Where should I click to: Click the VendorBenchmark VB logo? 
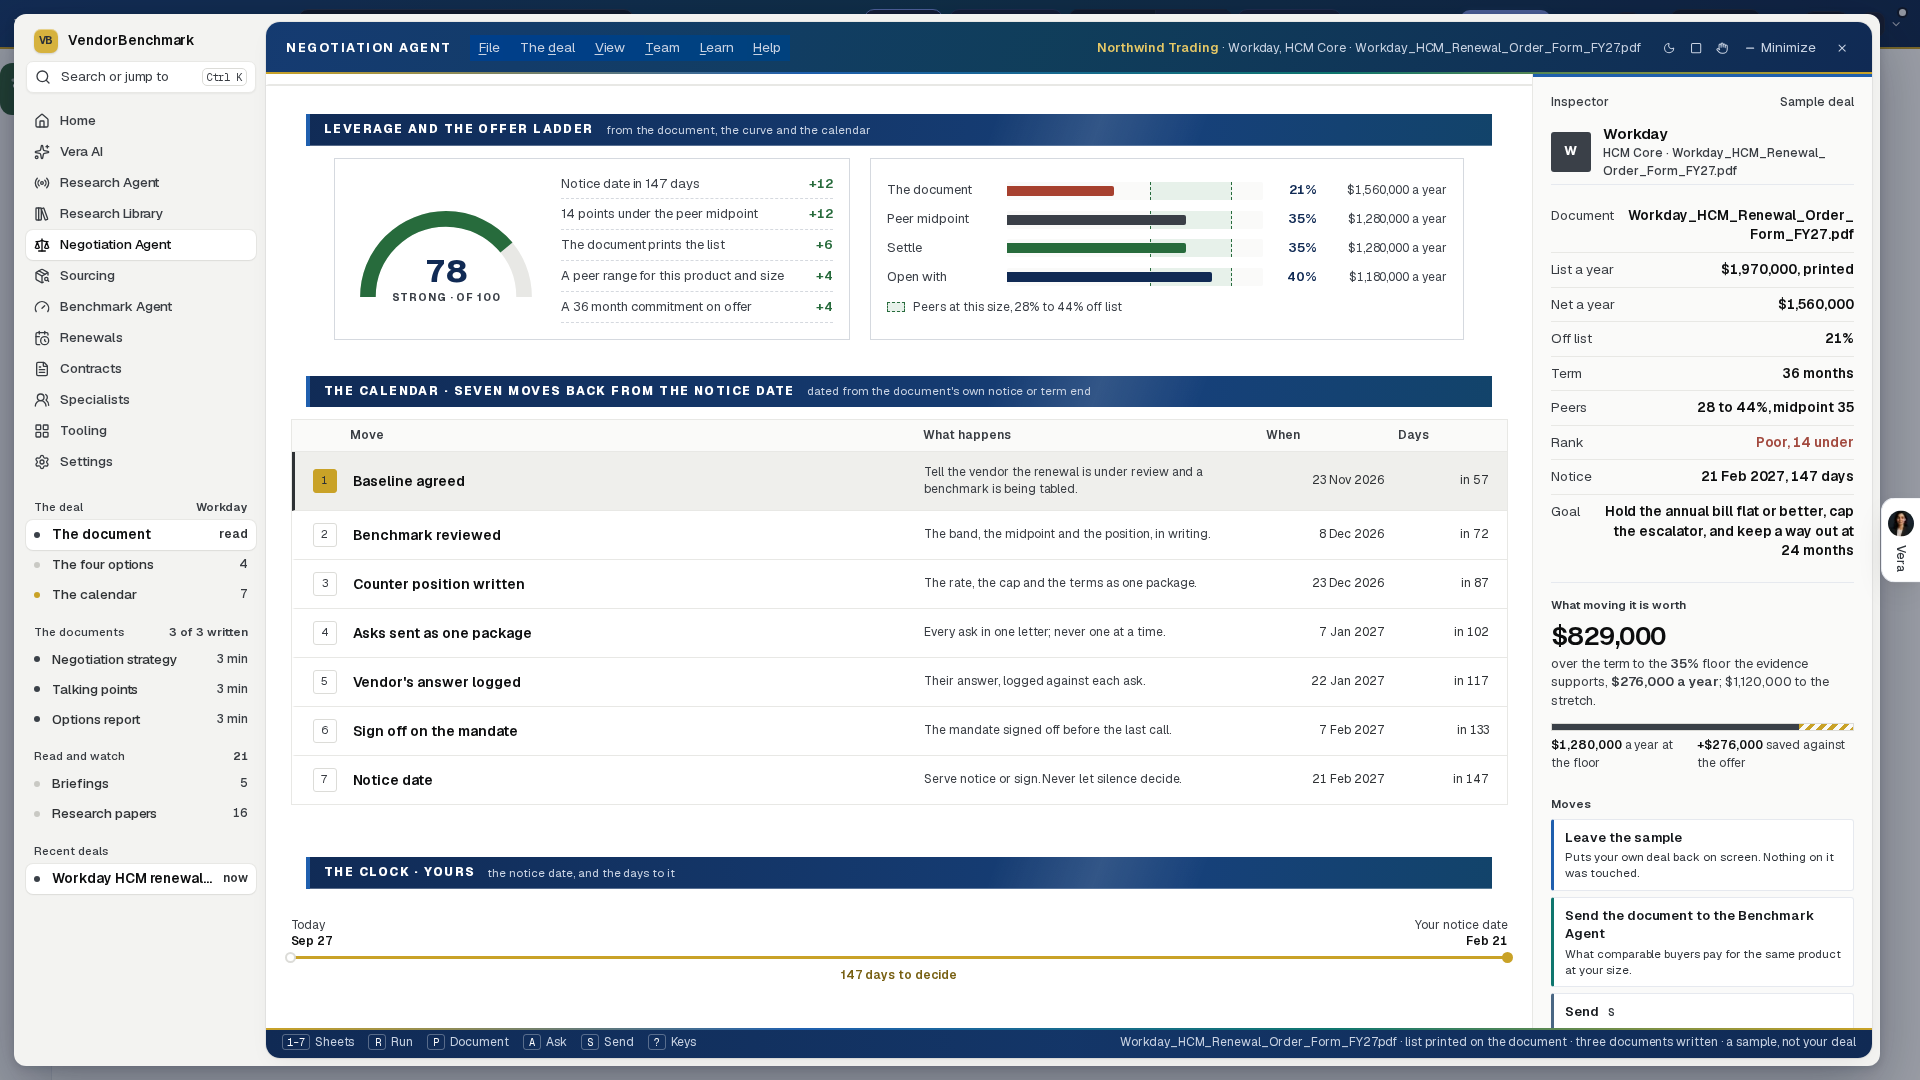point(45,41)
